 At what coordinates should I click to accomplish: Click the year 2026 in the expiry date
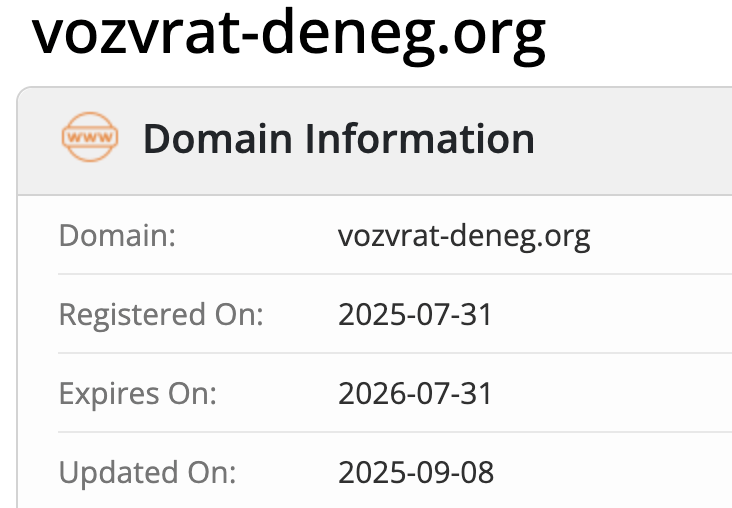367,393
